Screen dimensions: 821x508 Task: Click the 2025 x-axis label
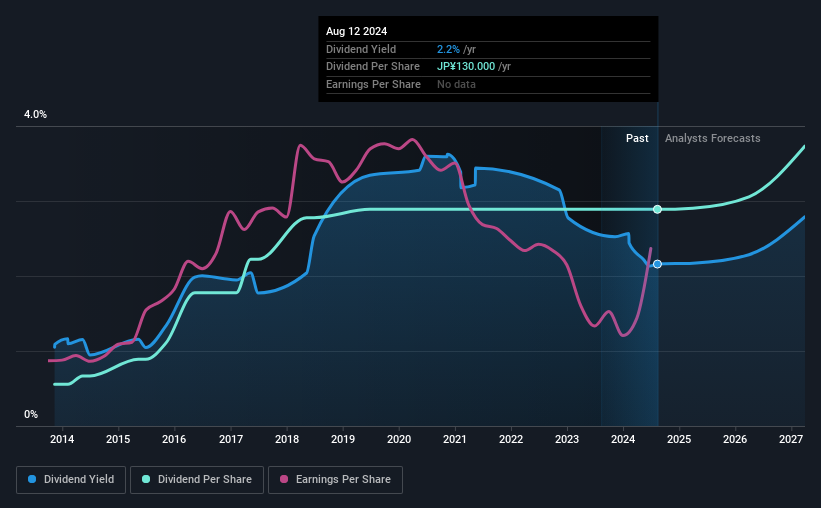pyautogui.click(x=679, y=439)
